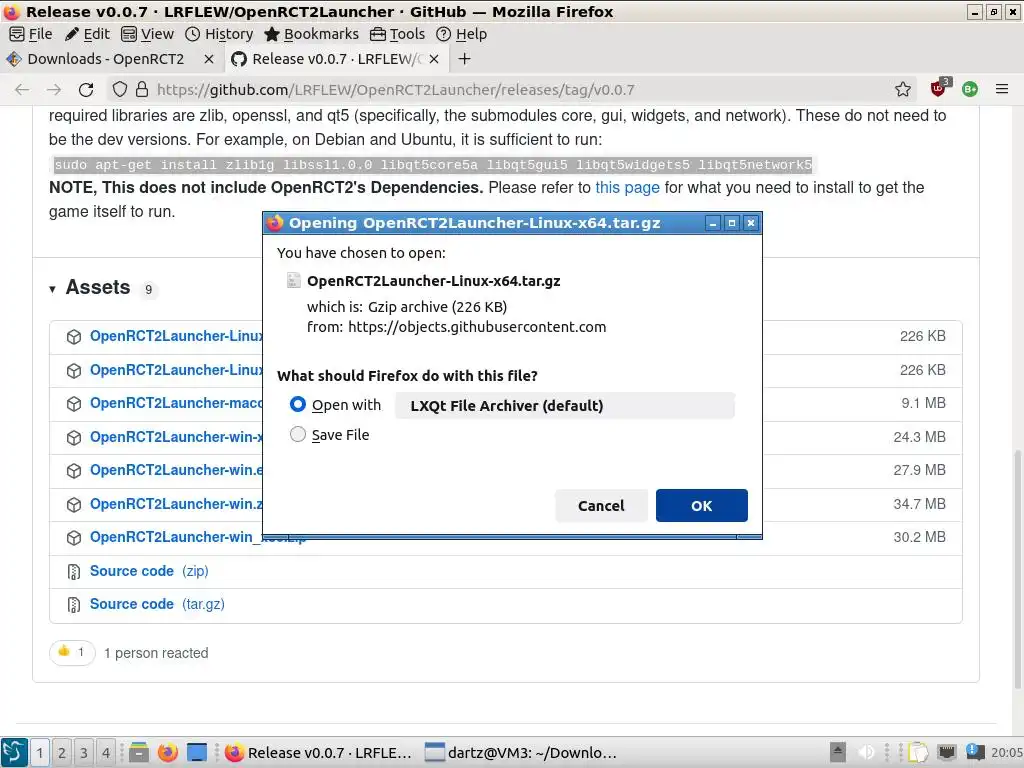Viewport: 1024px width, 768px height.
Task: Select the Open with radio button
Action: pos(298,405)
